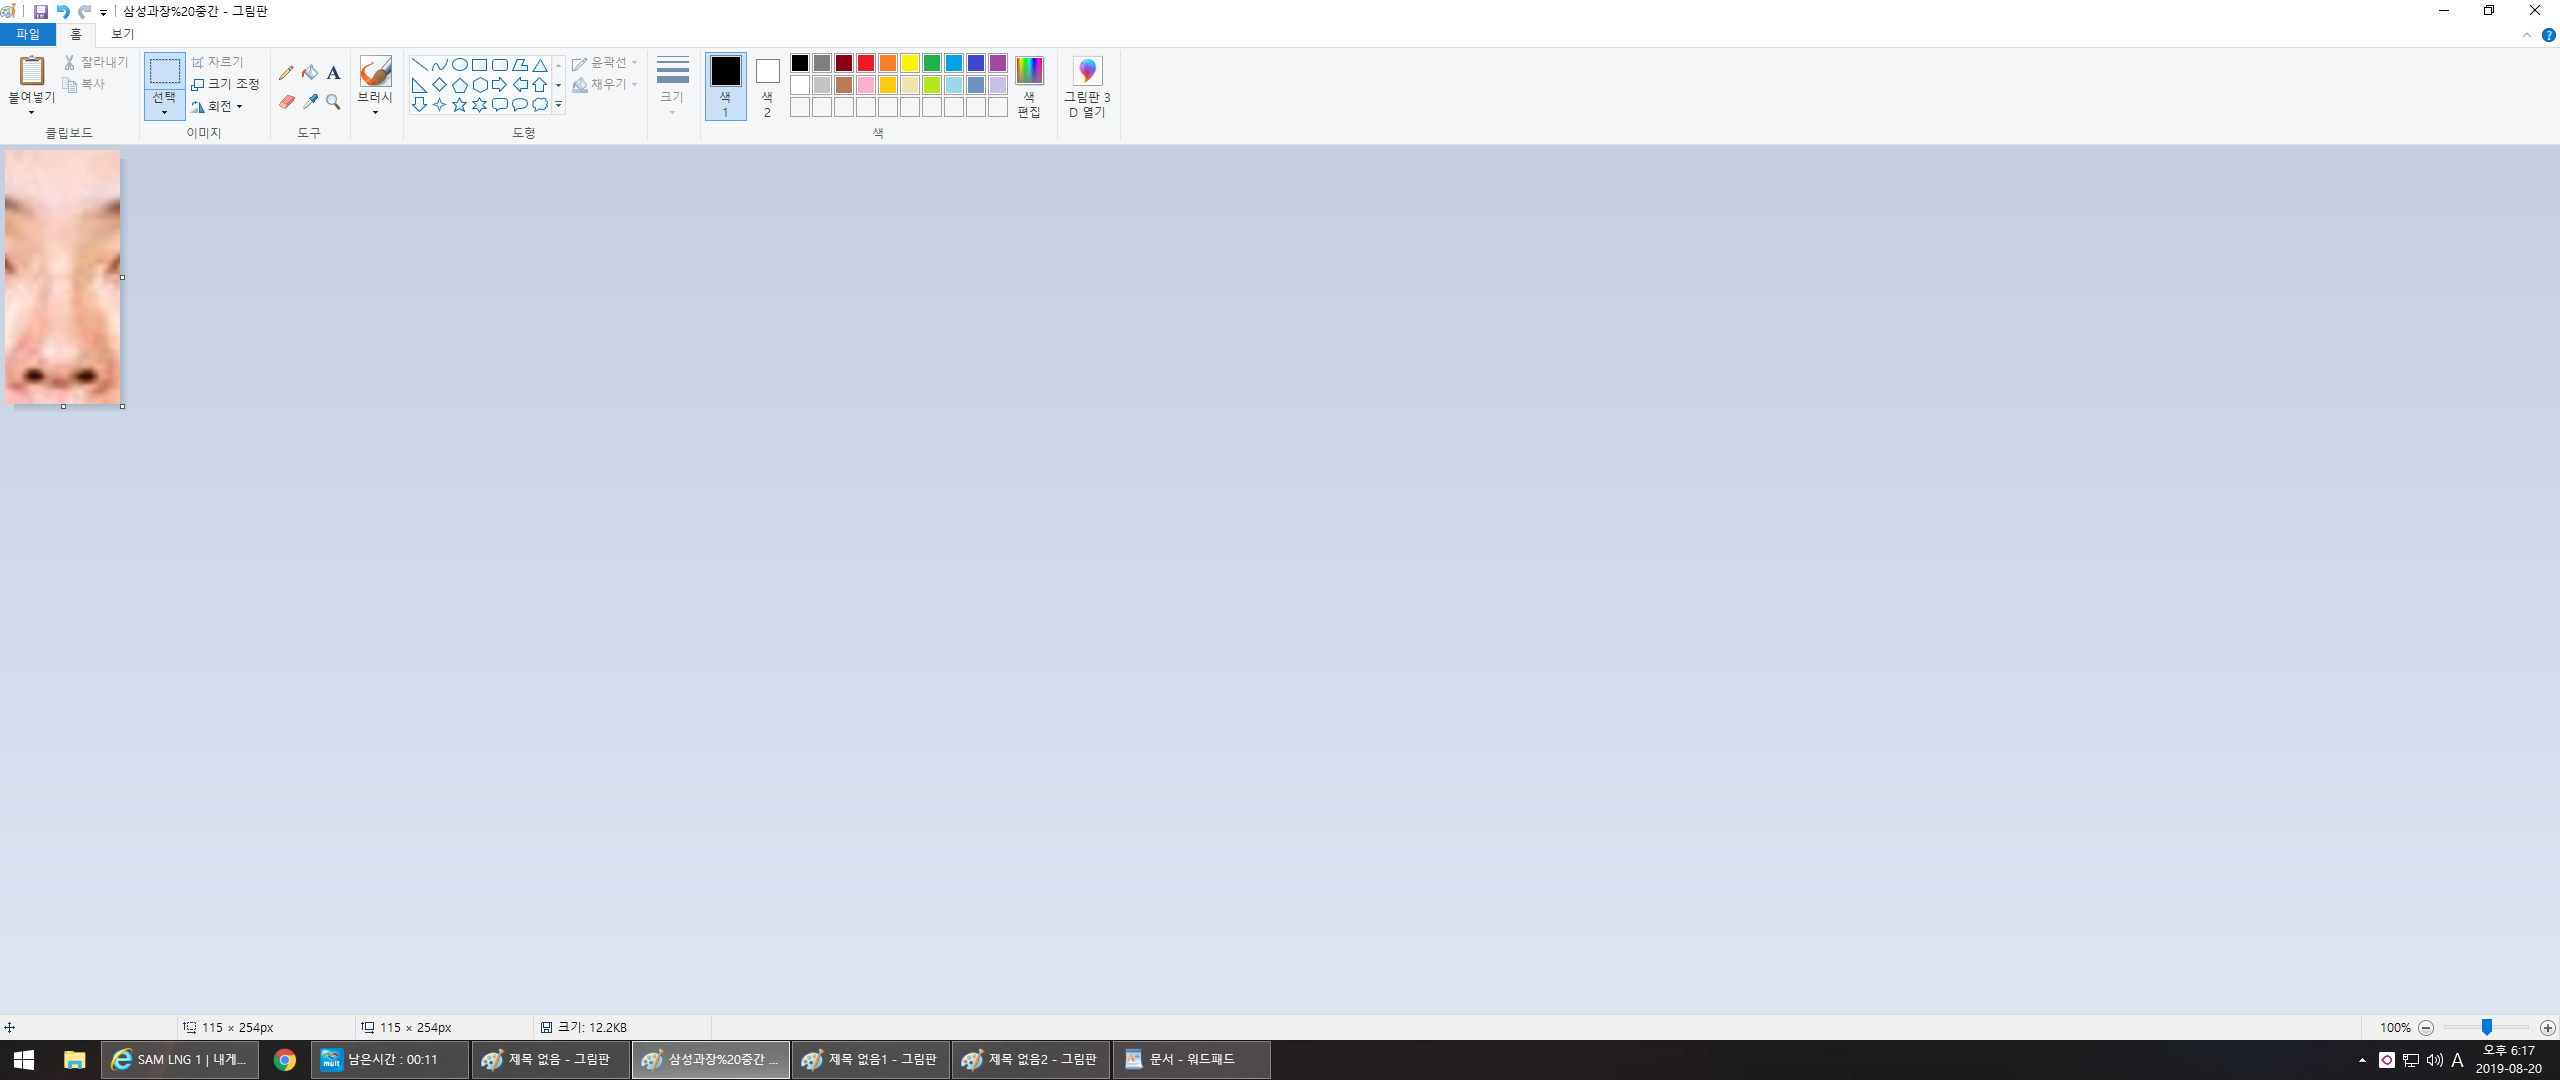Click the Edit colors rainbow icon

[1029, 71]
